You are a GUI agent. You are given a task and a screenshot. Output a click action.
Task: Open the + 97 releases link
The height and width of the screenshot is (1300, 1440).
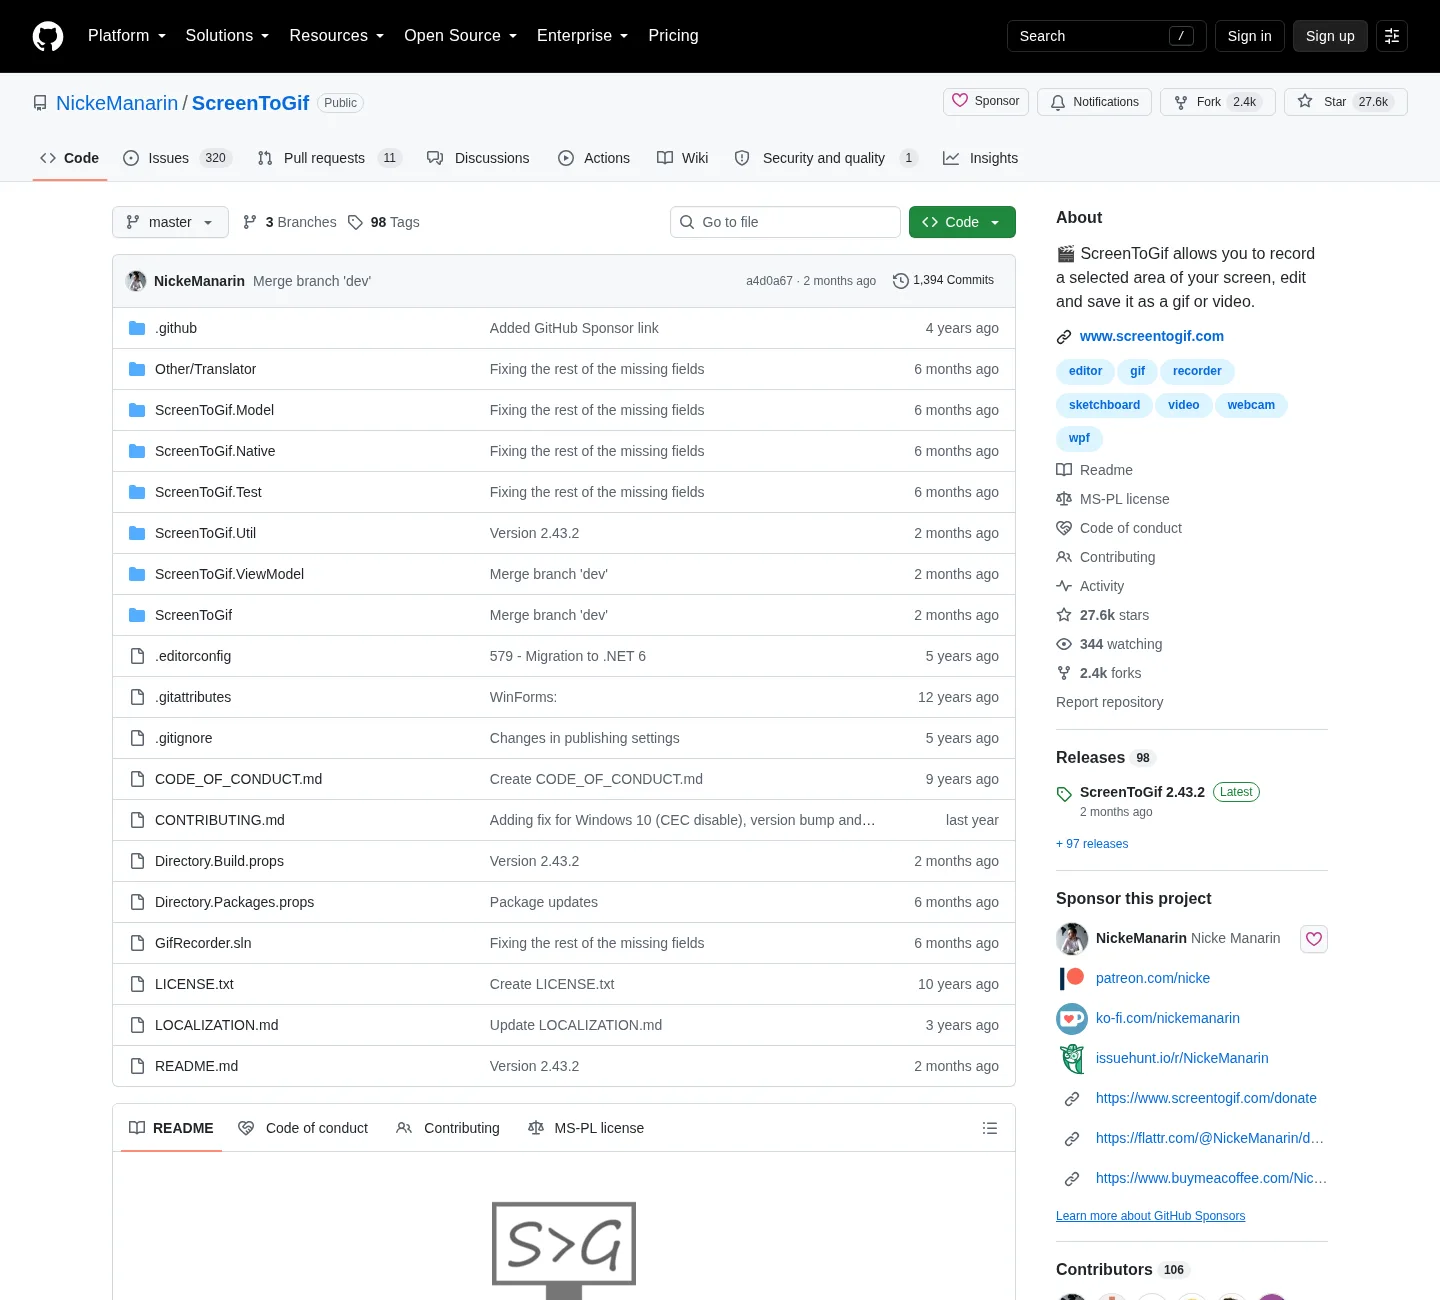(1092, 844)
